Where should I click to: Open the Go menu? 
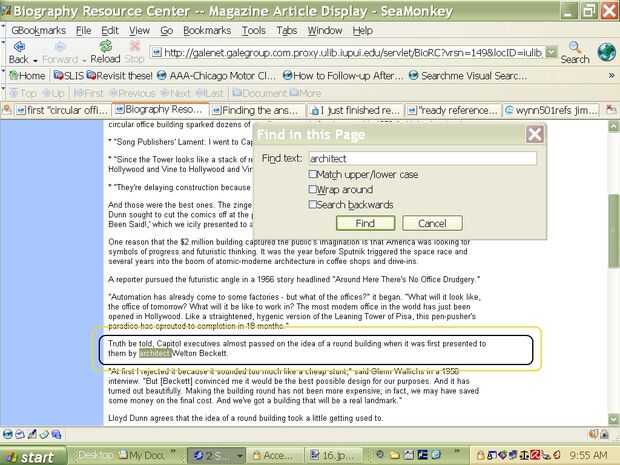pos(166,30)
